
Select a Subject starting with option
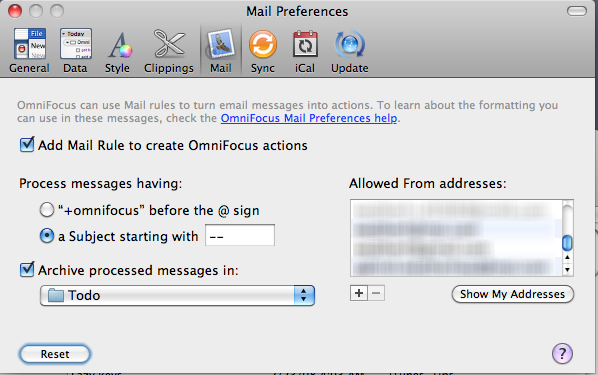[47, 236]
